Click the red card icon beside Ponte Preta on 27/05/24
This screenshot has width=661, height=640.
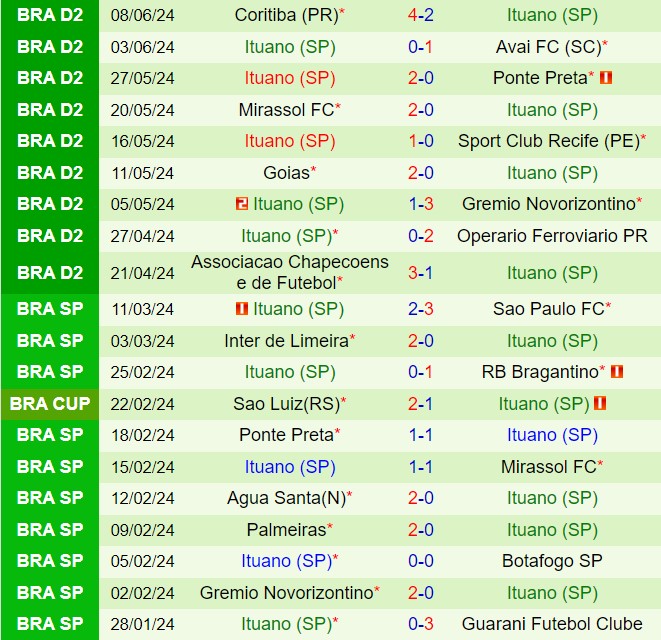tap(606, 77)
